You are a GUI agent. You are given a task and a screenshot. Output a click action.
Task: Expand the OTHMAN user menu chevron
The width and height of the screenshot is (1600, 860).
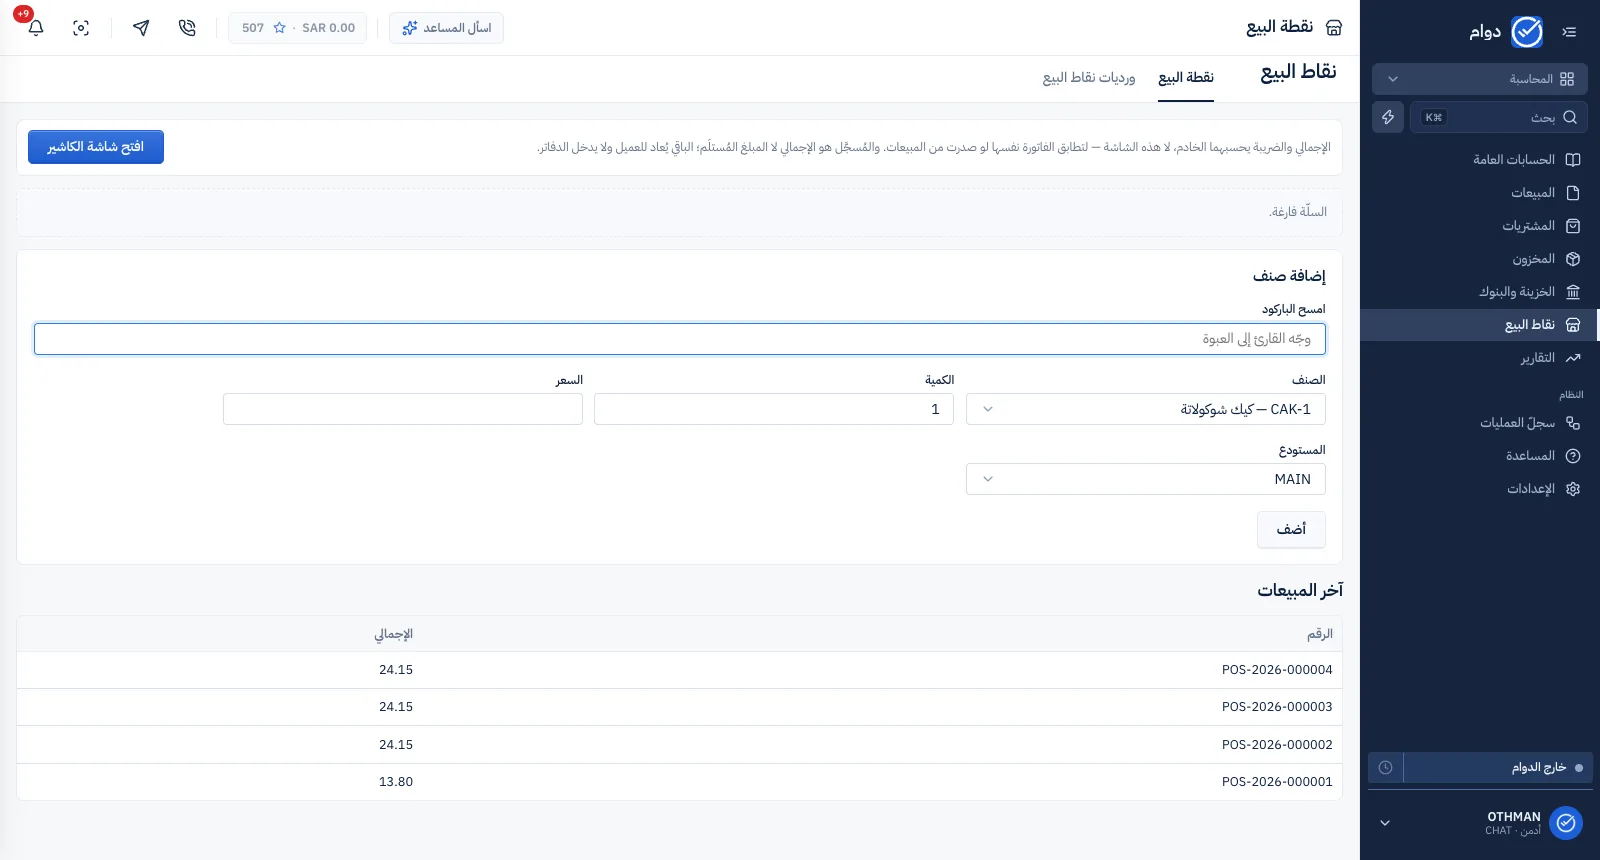(1385, 823)
